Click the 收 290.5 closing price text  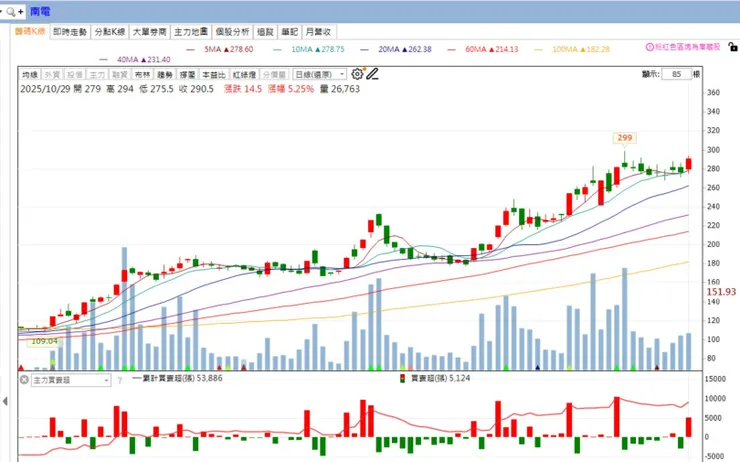click(x=196, y=89)
